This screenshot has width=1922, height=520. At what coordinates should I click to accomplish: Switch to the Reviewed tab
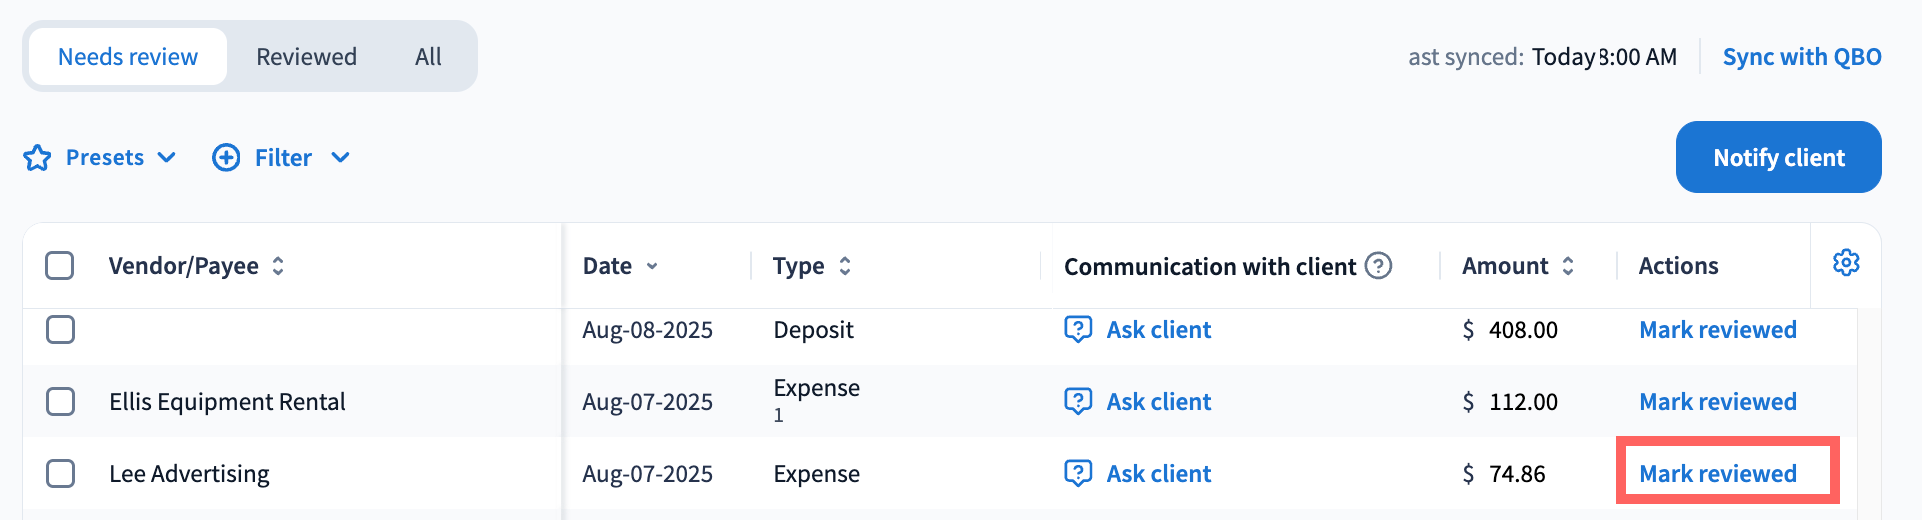pos(306,57)
